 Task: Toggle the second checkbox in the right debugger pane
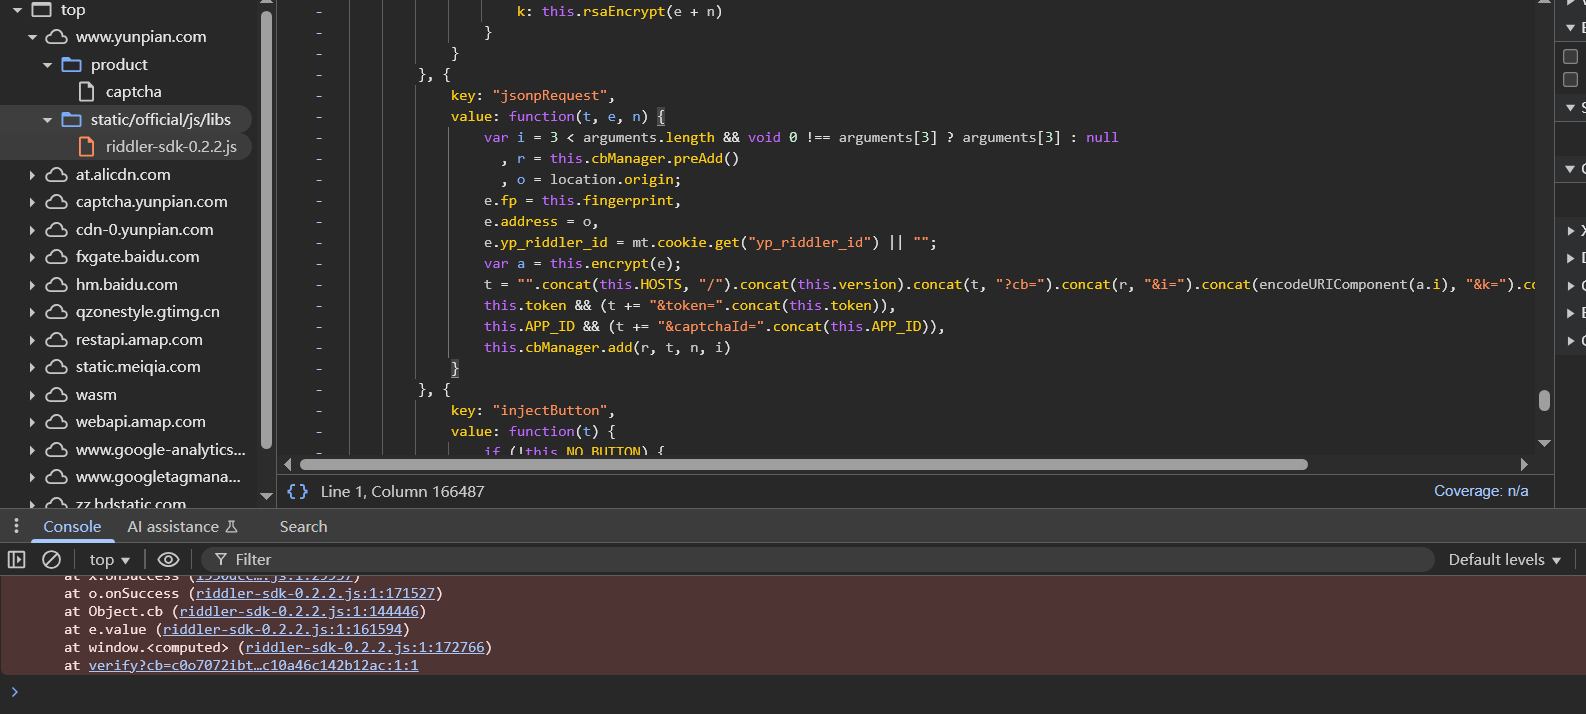[1570, 79]
